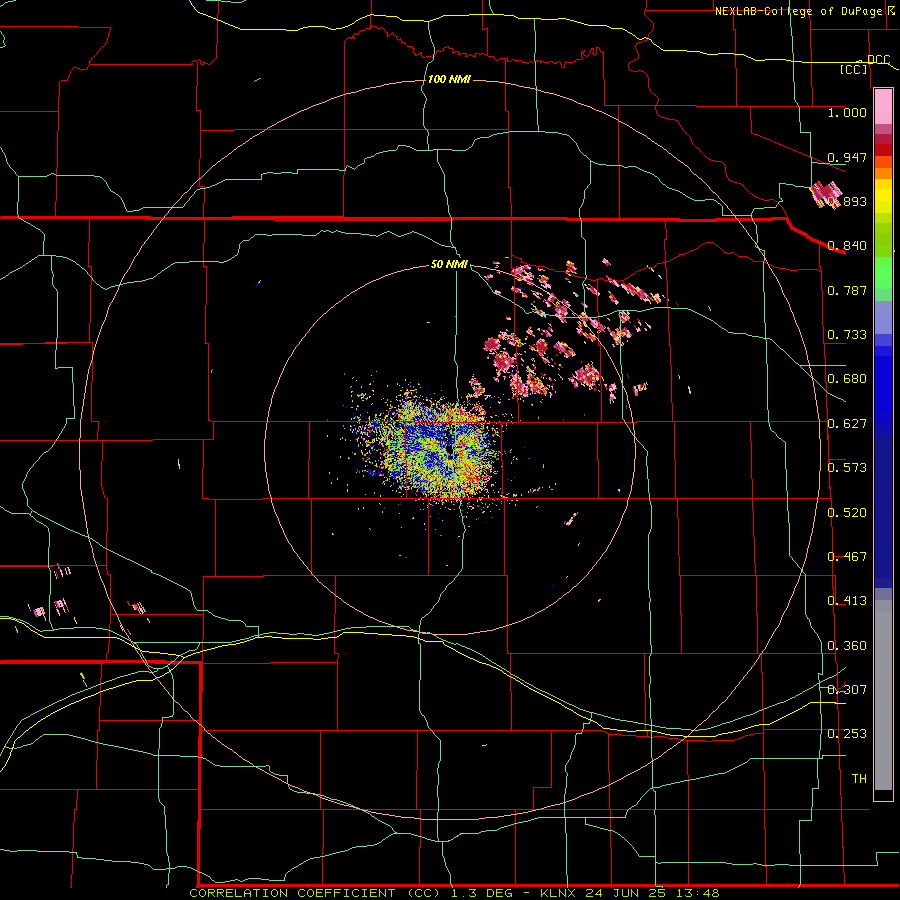Click the 1.000 scale value
The image size is (900, 900).
847,112
